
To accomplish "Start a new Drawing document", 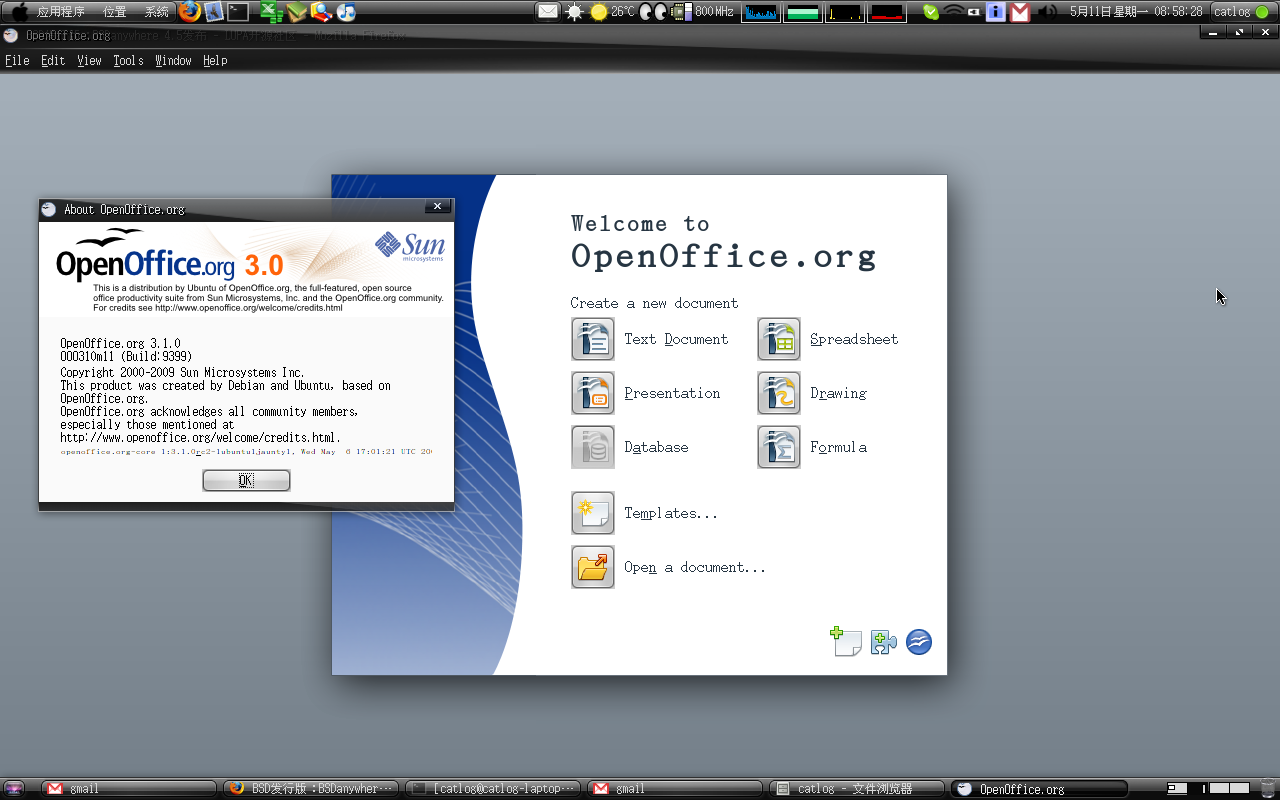I will tap(779, 393).
